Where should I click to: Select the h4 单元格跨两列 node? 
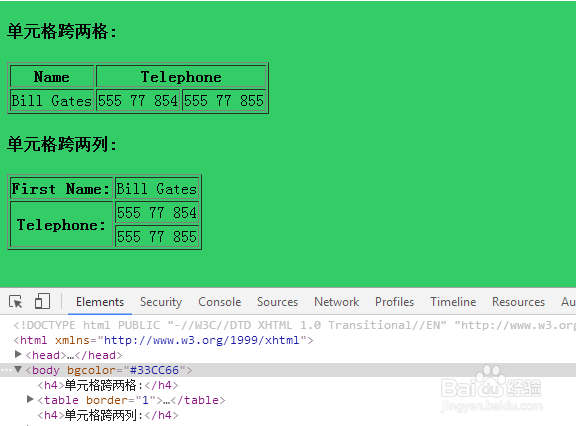click(108, 415)
